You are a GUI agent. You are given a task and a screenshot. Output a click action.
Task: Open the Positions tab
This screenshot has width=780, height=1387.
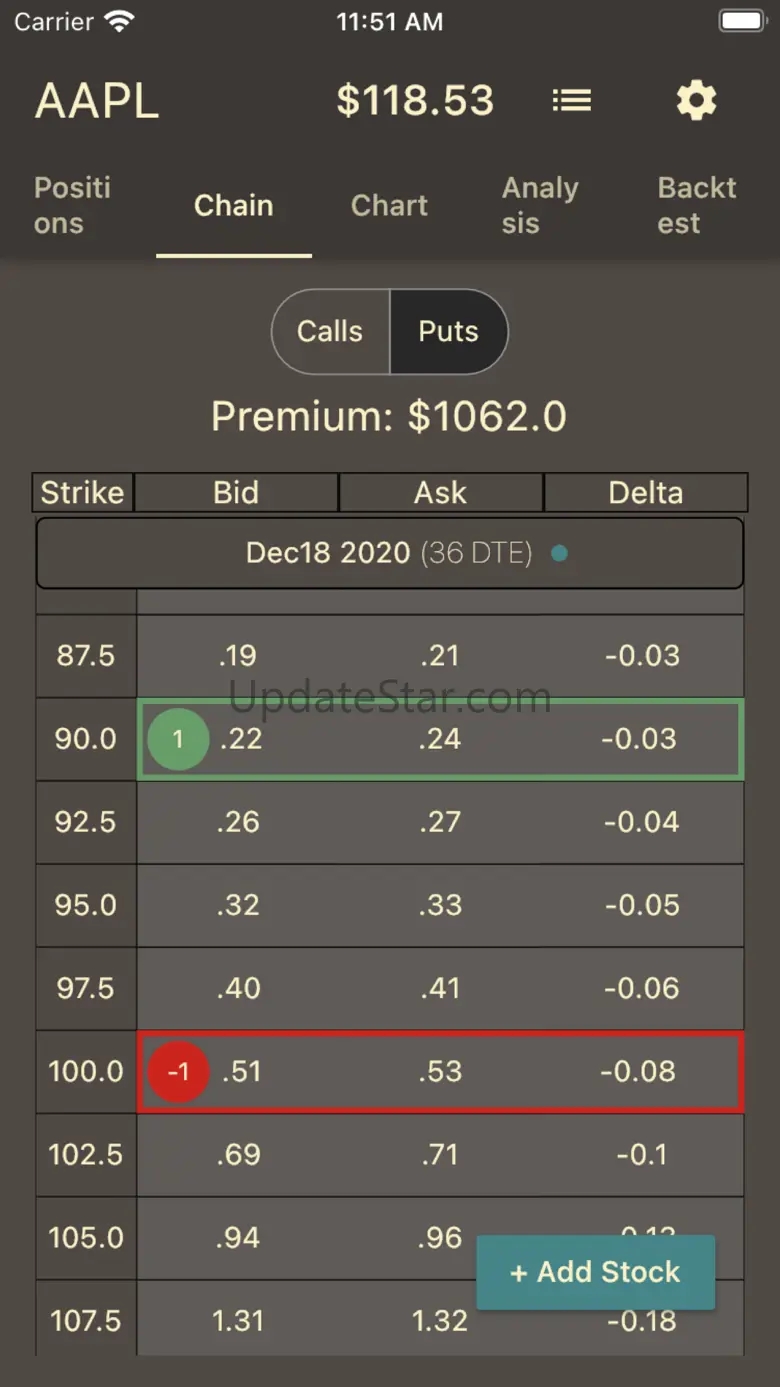click(x=72, y=205)
